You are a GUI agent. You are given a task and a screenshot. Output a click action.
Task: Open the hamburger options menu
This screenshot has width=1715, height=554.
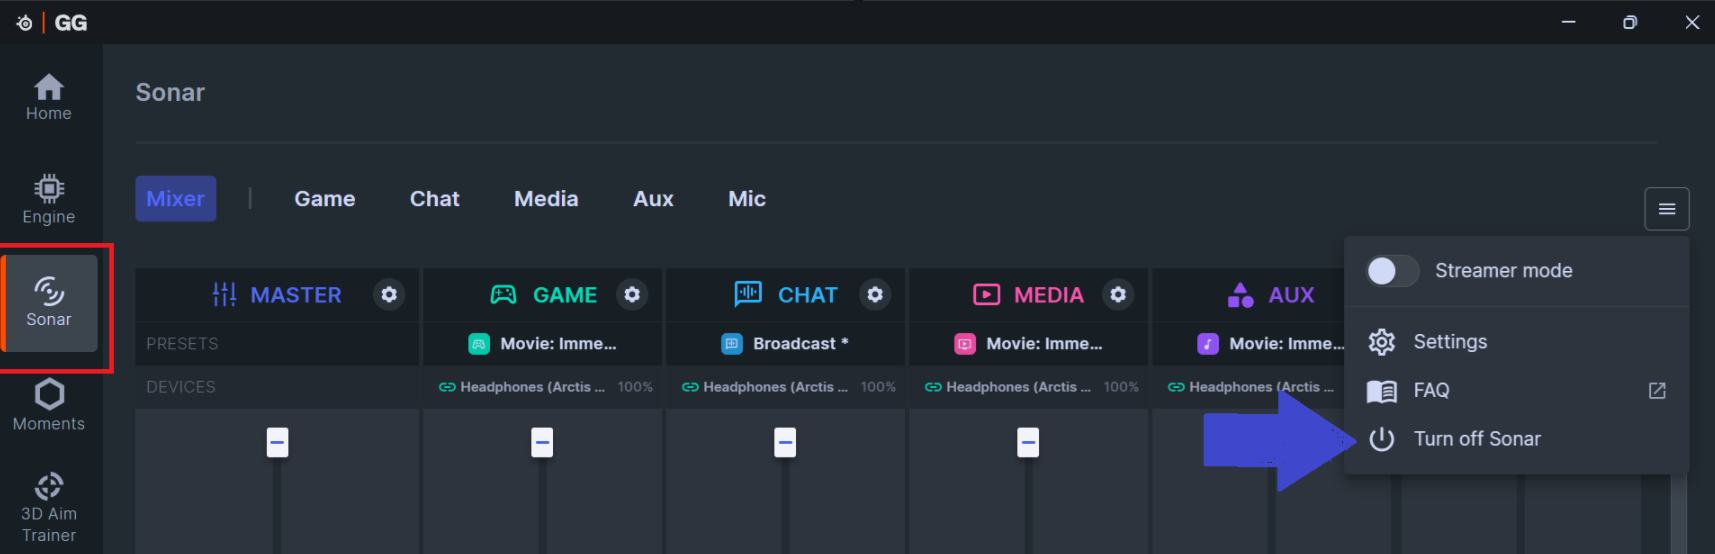(x=1666, y=209)
